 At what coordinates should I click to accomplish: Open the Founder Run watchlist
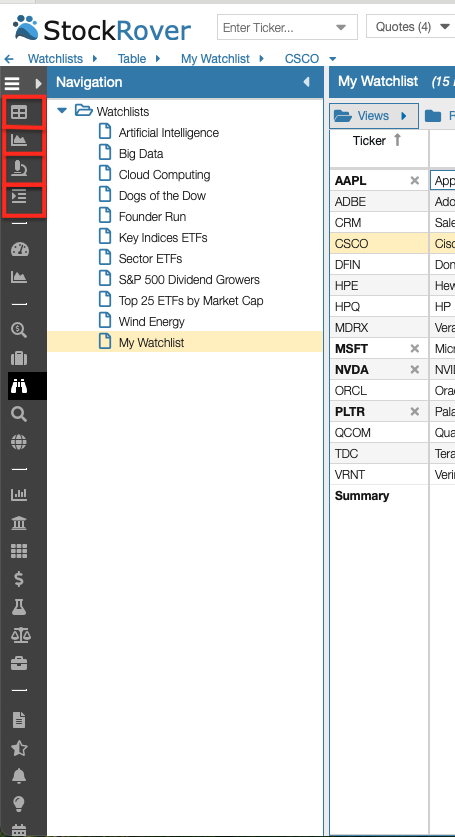pos(152,217)
